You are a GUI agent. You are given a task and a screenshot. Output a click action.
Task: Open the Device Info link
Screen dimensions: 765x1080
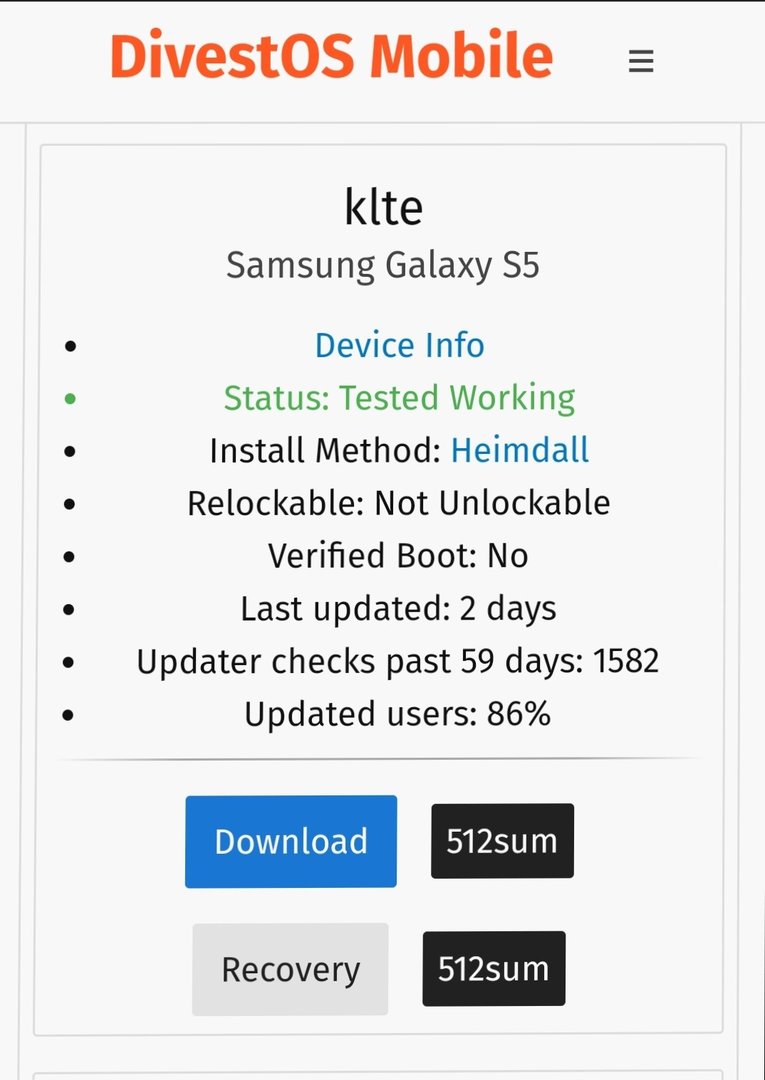click(x=399, y=345)
